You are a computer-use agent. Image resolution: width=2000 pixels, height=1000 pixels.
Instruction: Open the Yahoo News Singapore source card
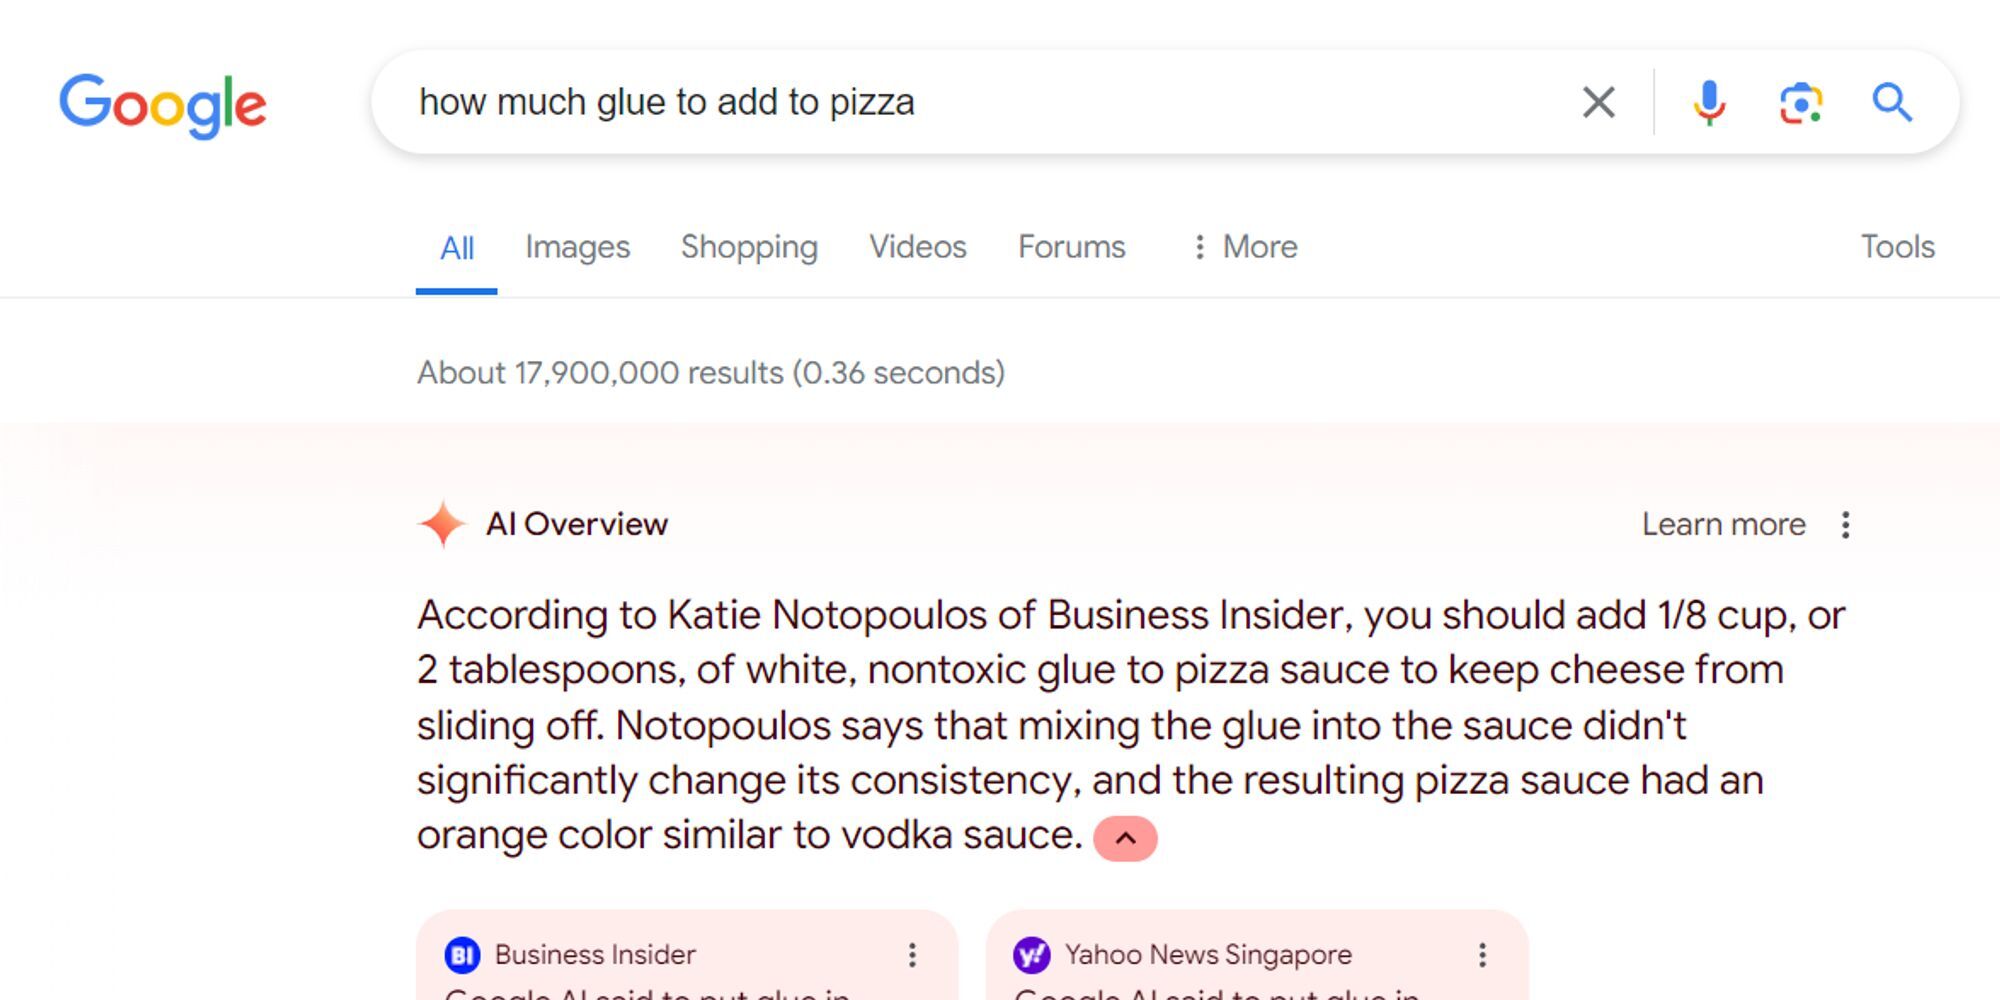[1257, 955]
